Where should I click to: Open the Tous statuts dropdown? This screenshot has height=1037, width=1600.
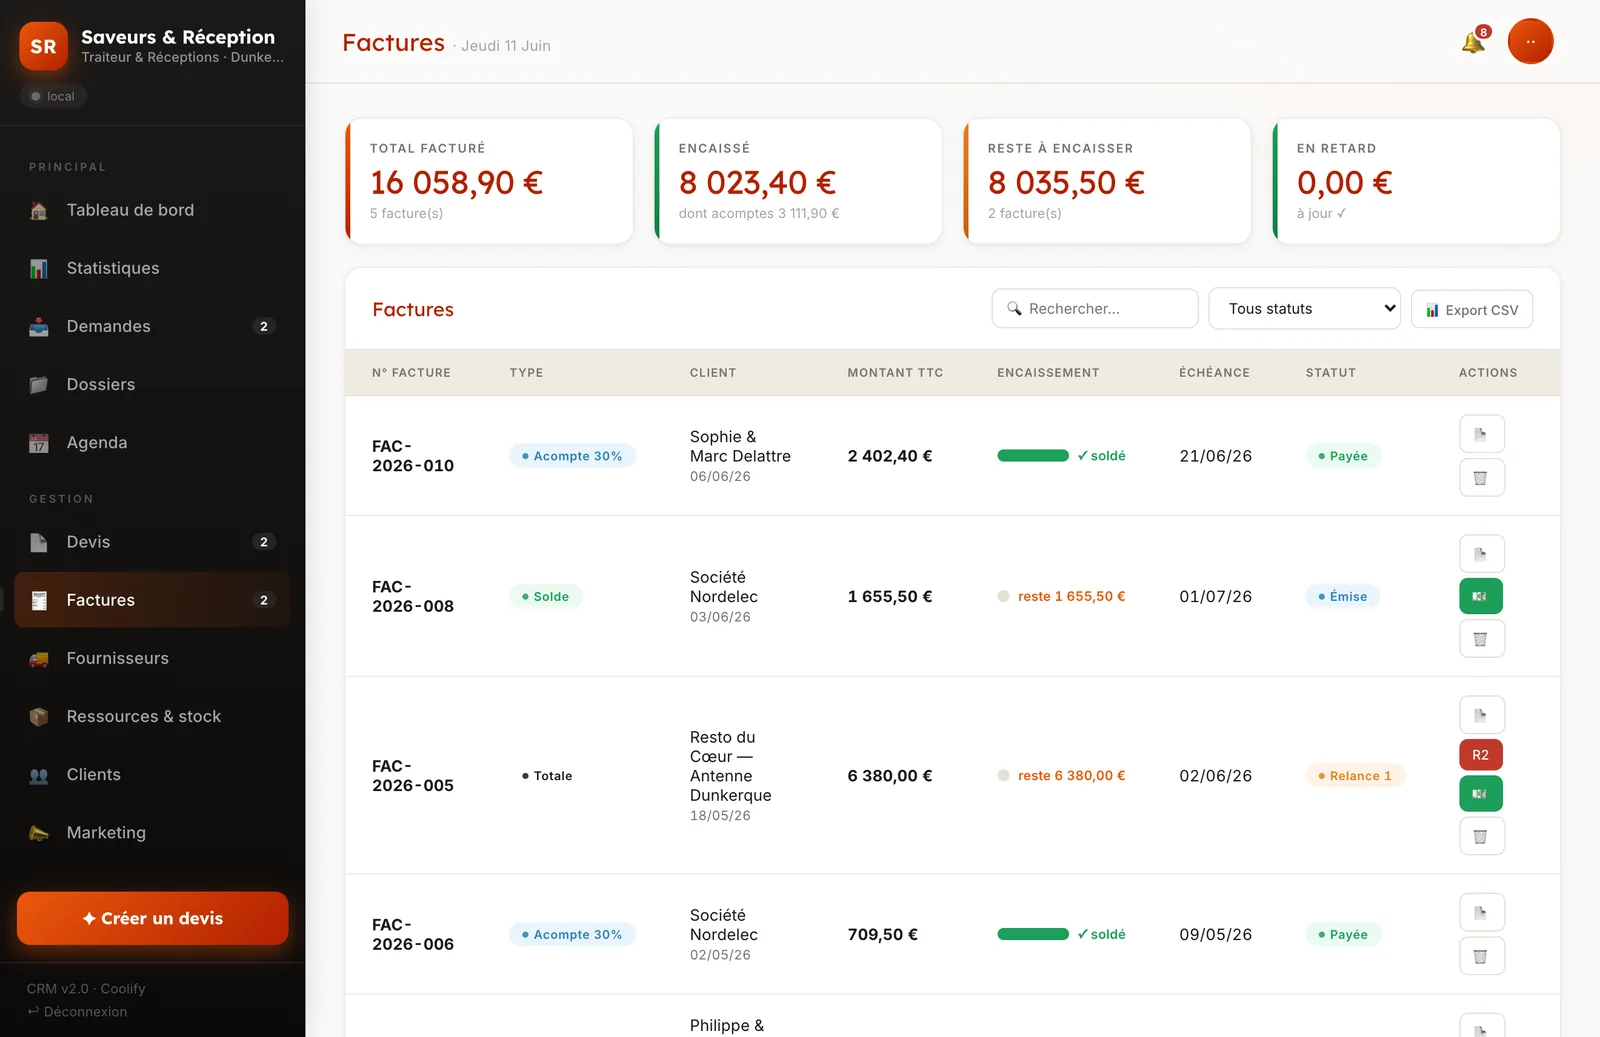point(1304,308)
